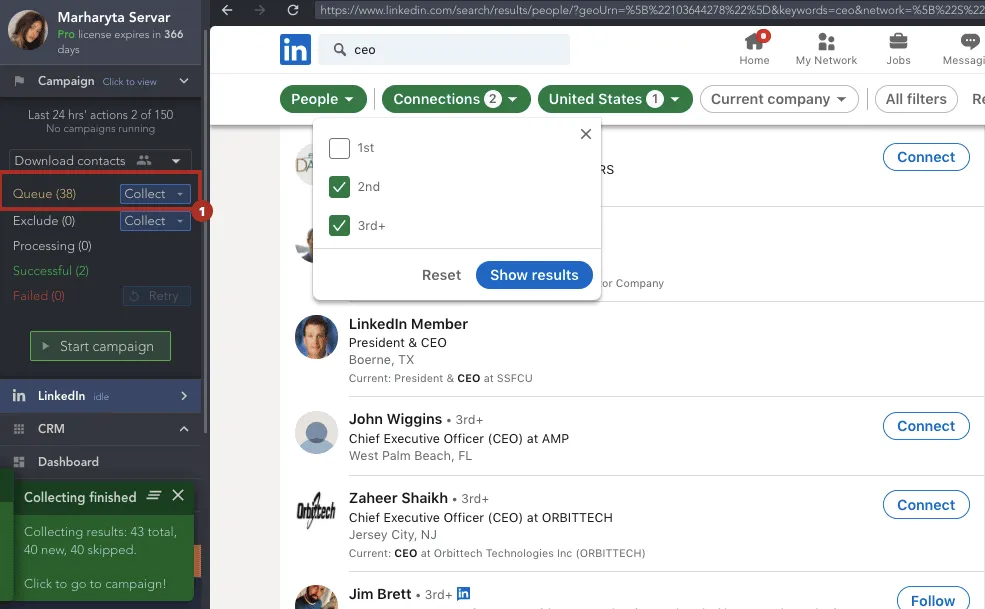This screenshot has height=609, width=985.
Task: Select the Queue (38) list
Action: [x=44, y=194]
